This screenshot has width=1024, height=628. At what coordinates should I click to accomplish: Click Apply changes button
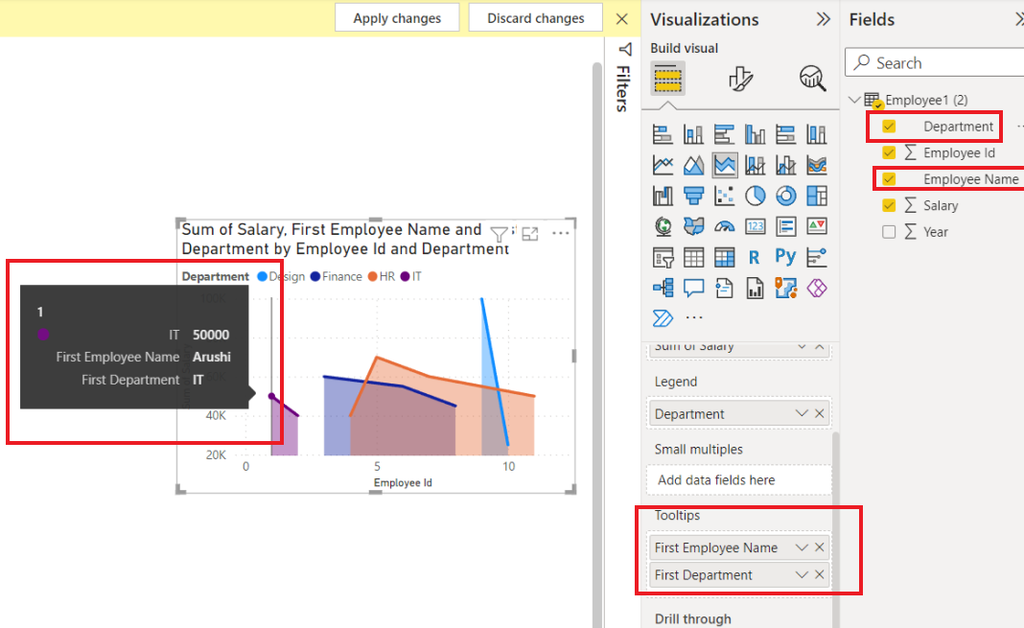(397, 18)
